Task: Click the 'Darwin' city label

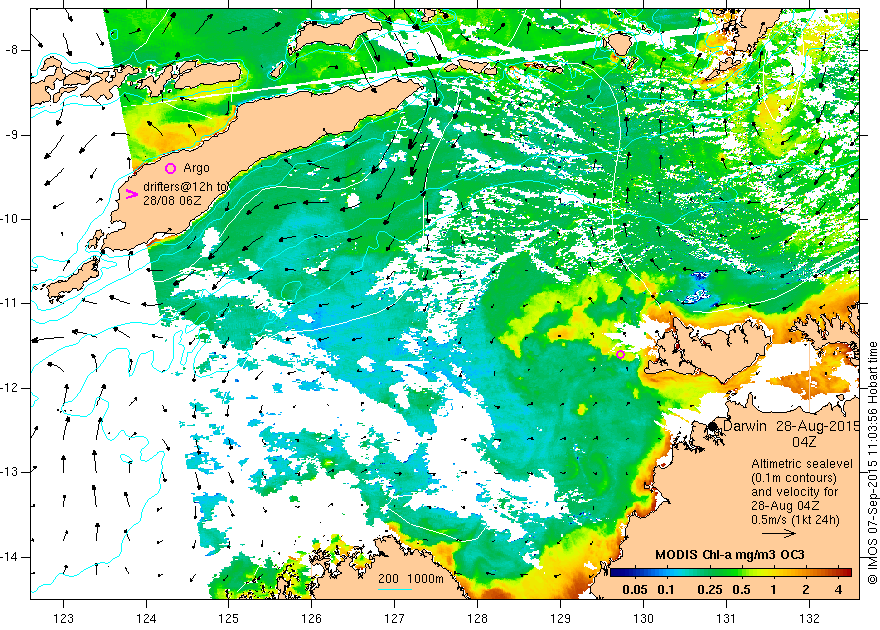Action: coord(745,426)
